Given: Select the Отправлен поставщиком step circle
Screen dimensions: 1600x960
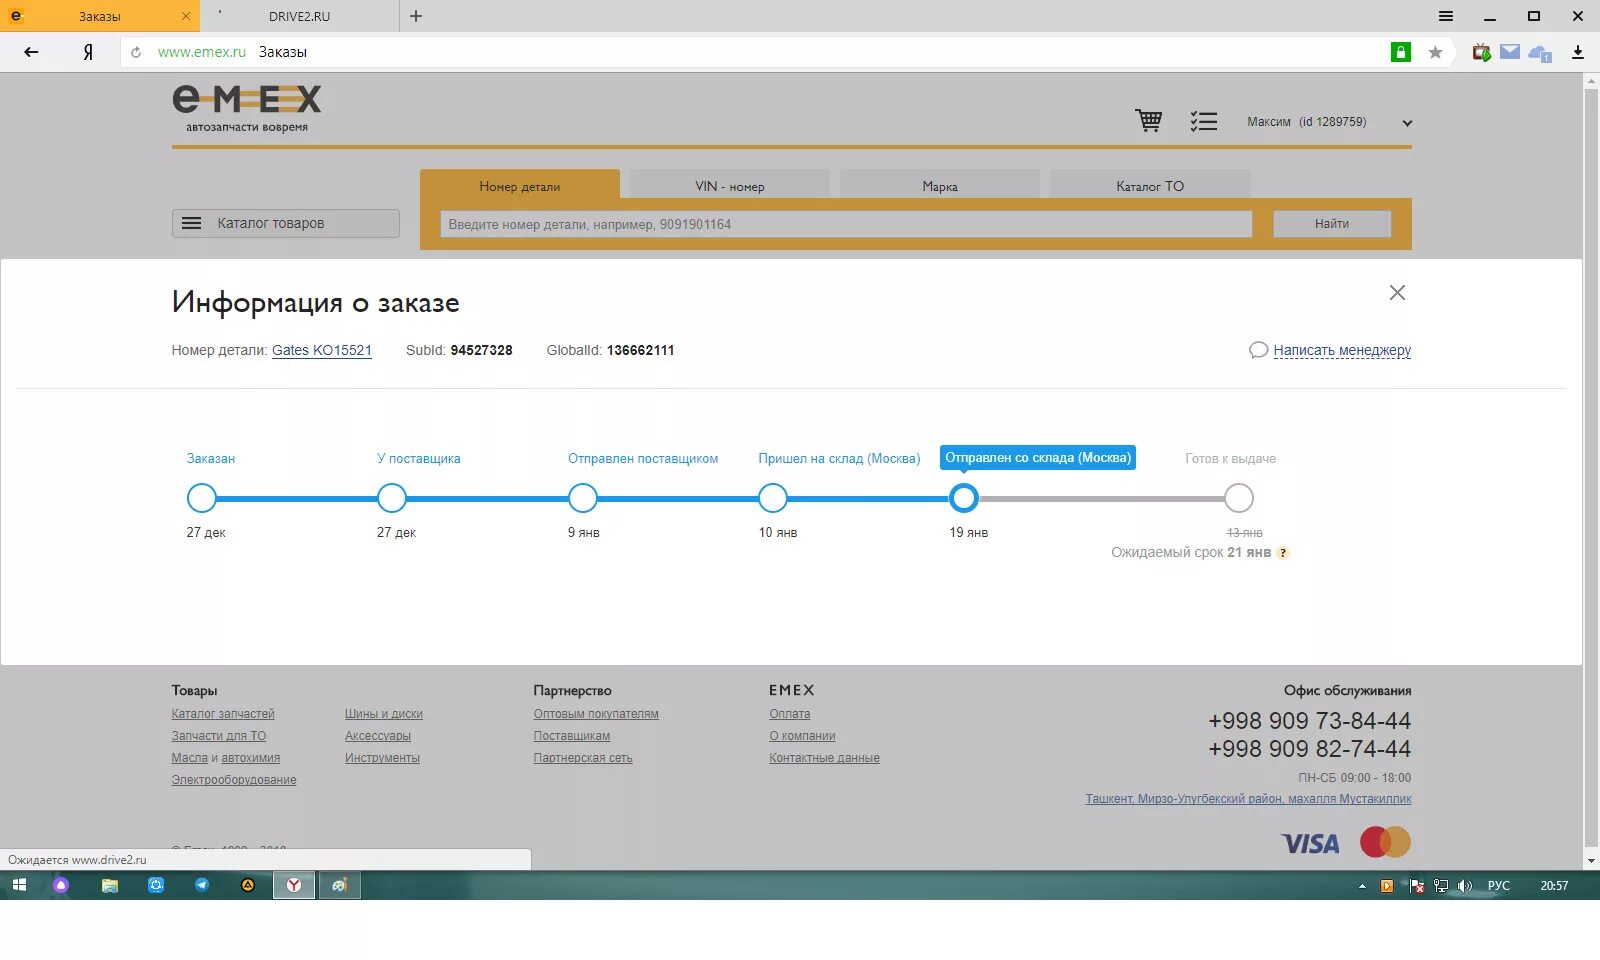Looking at the screenshot, I should tap(583, 498).
